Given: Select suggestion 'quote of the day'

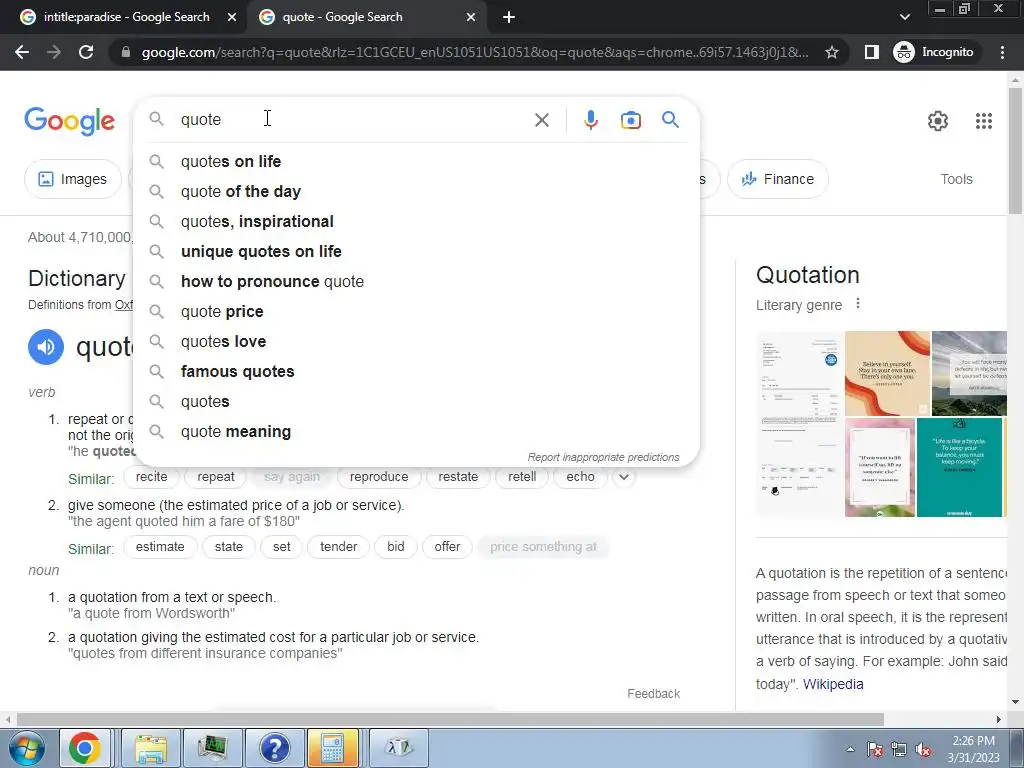Looking at the screenshot, I should [416, 191].
